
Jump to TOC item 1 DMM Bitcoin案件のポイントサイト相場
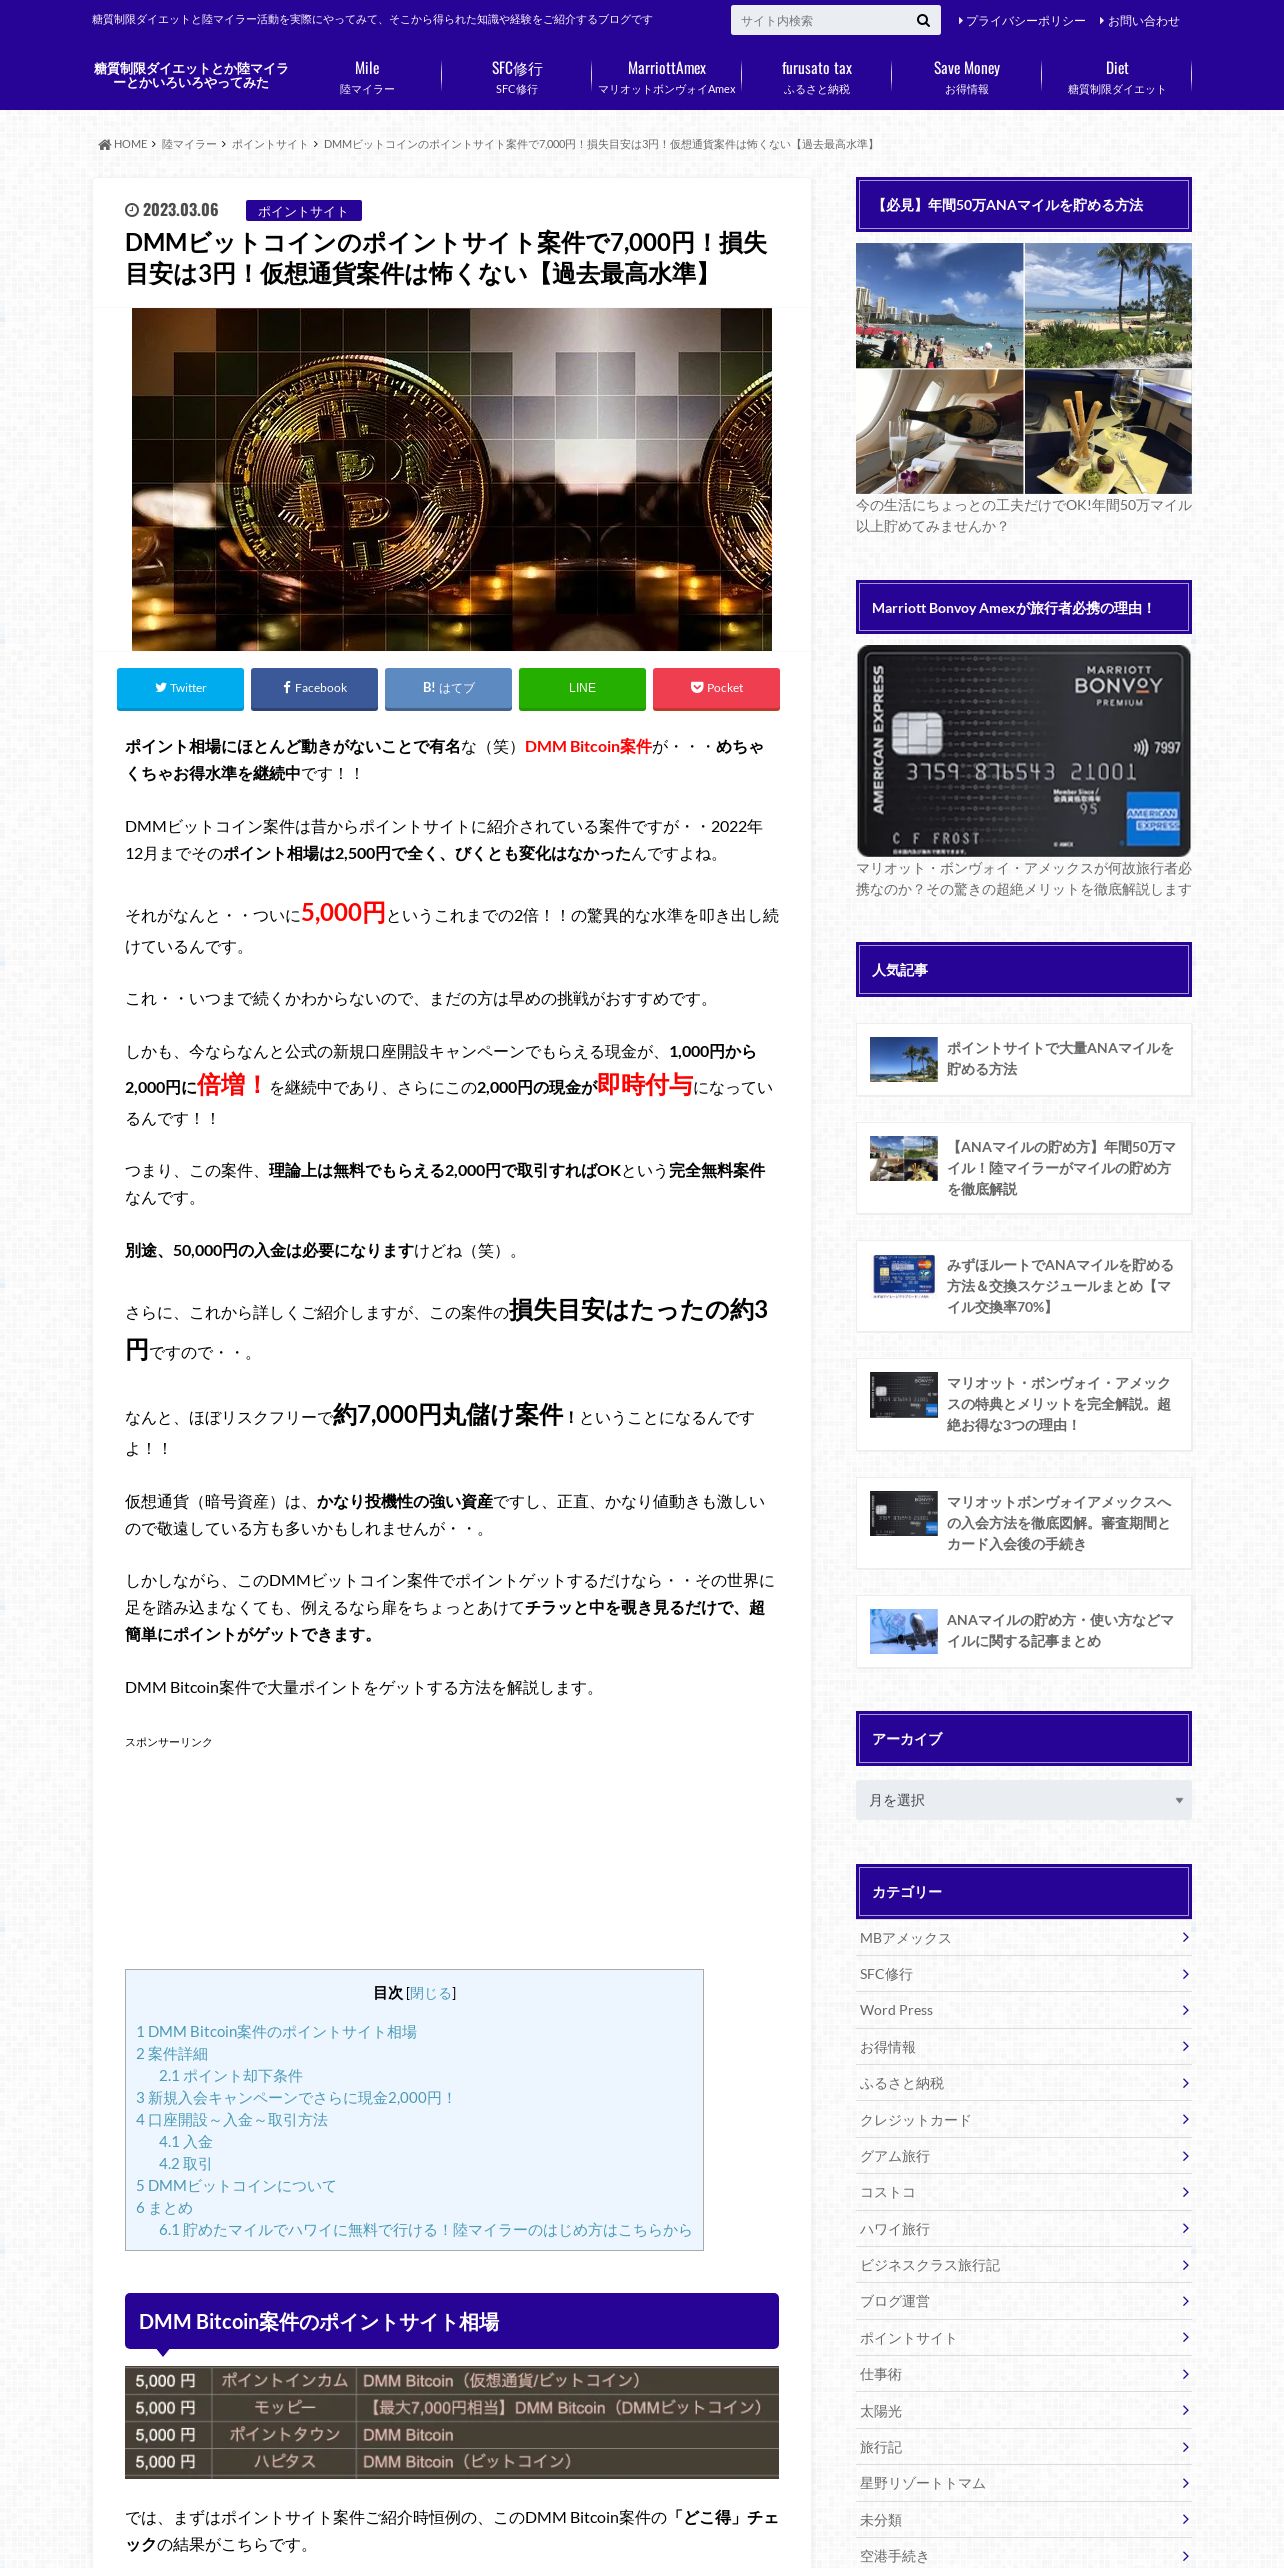tap(276, 2032)
